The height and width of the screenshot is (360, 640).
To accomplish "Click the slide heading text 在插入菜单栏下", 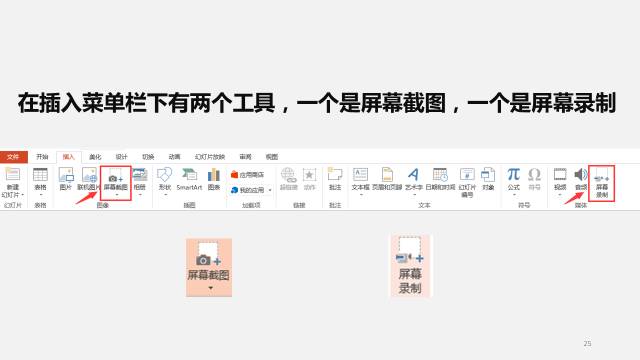I will pos(92,103).
